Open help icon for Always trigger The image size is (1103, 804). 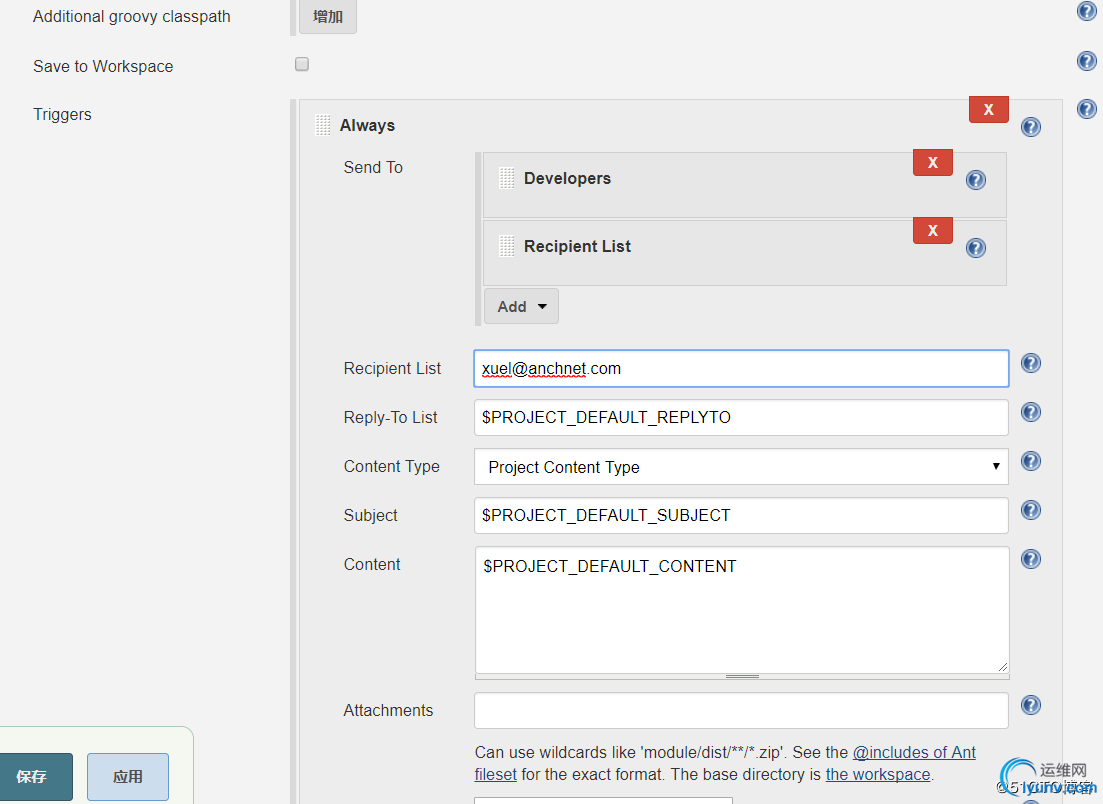point(1031,127)
